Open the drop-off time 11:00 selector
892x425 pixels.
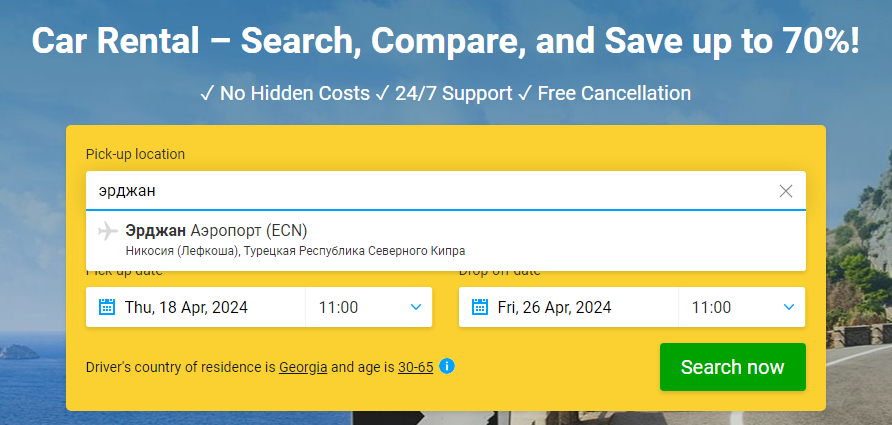click(712, 307)
